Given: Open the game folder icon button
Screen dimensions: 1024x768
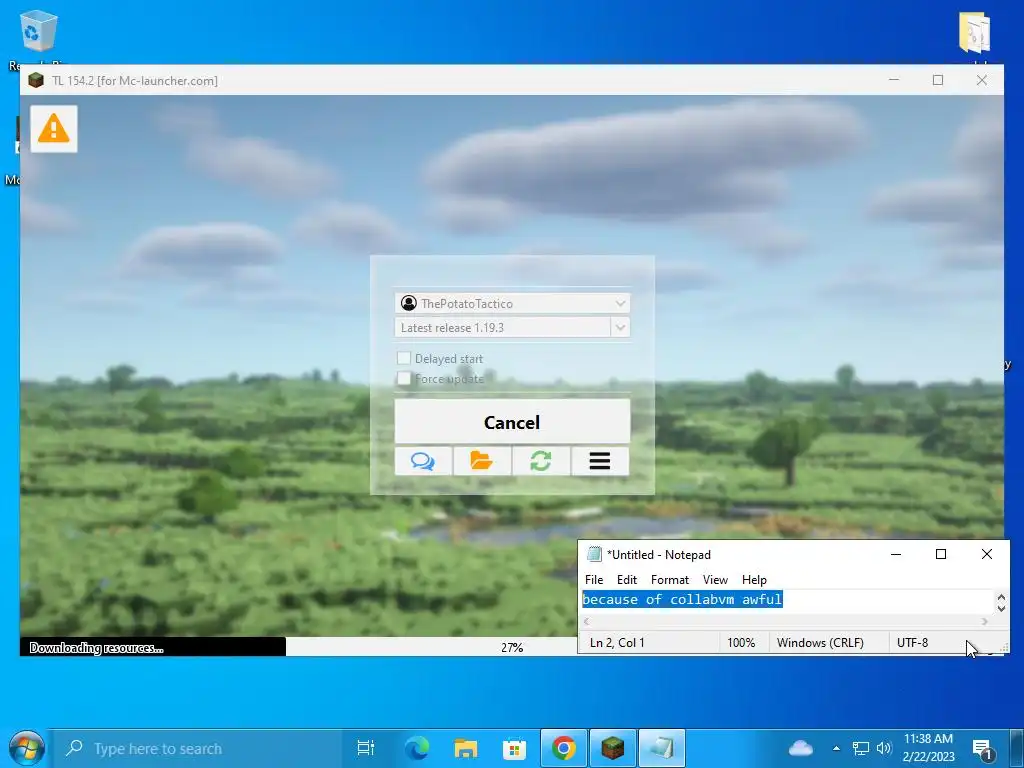Looking at the screenshot, I should coord(482,461).
